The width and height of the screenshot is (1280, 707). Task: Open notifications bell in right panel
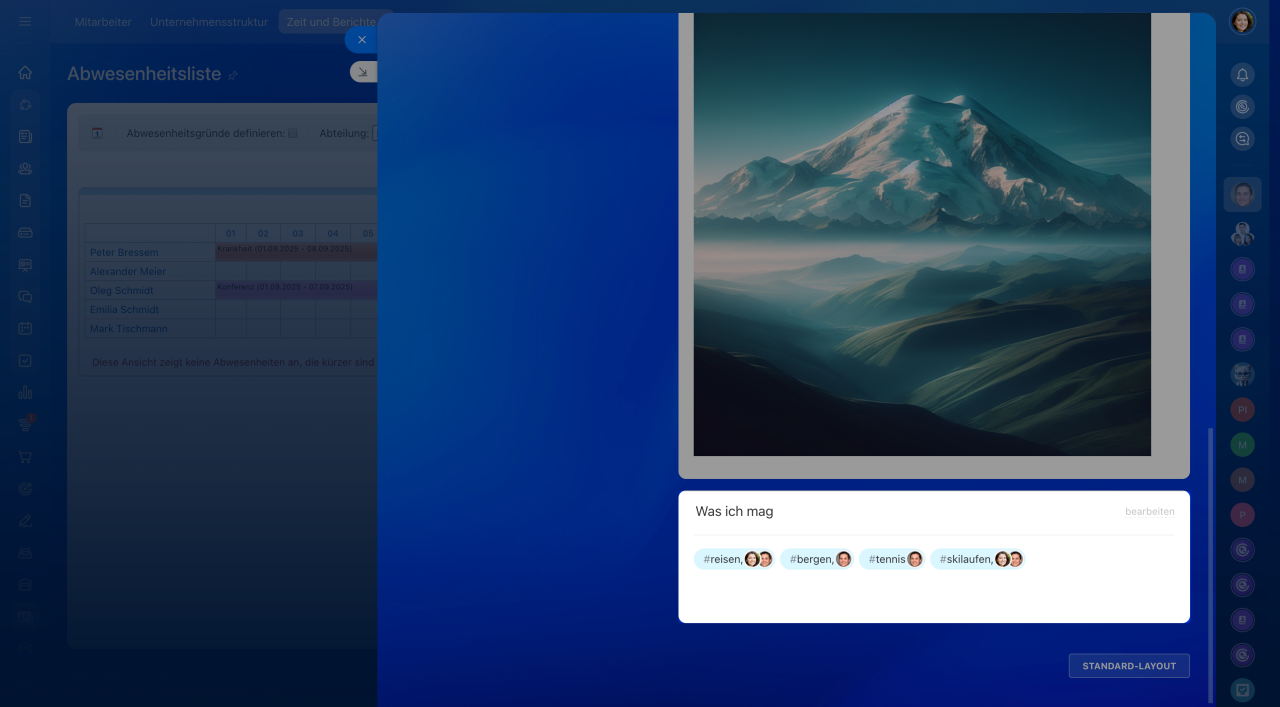coord(1242,74)
